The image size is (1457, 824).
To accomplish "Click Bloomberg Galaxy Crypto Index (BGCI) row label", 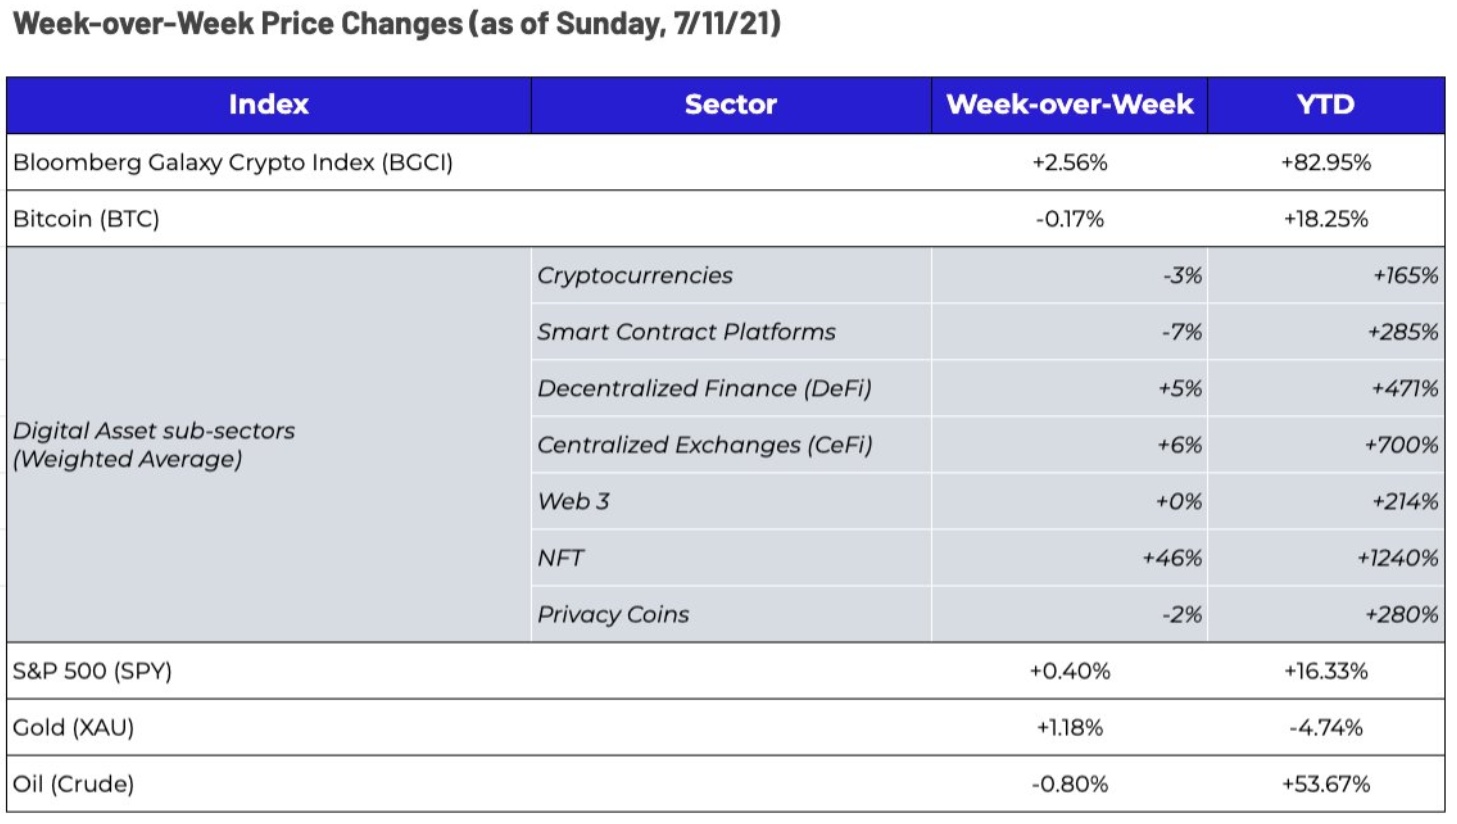I will pos(233,163).
